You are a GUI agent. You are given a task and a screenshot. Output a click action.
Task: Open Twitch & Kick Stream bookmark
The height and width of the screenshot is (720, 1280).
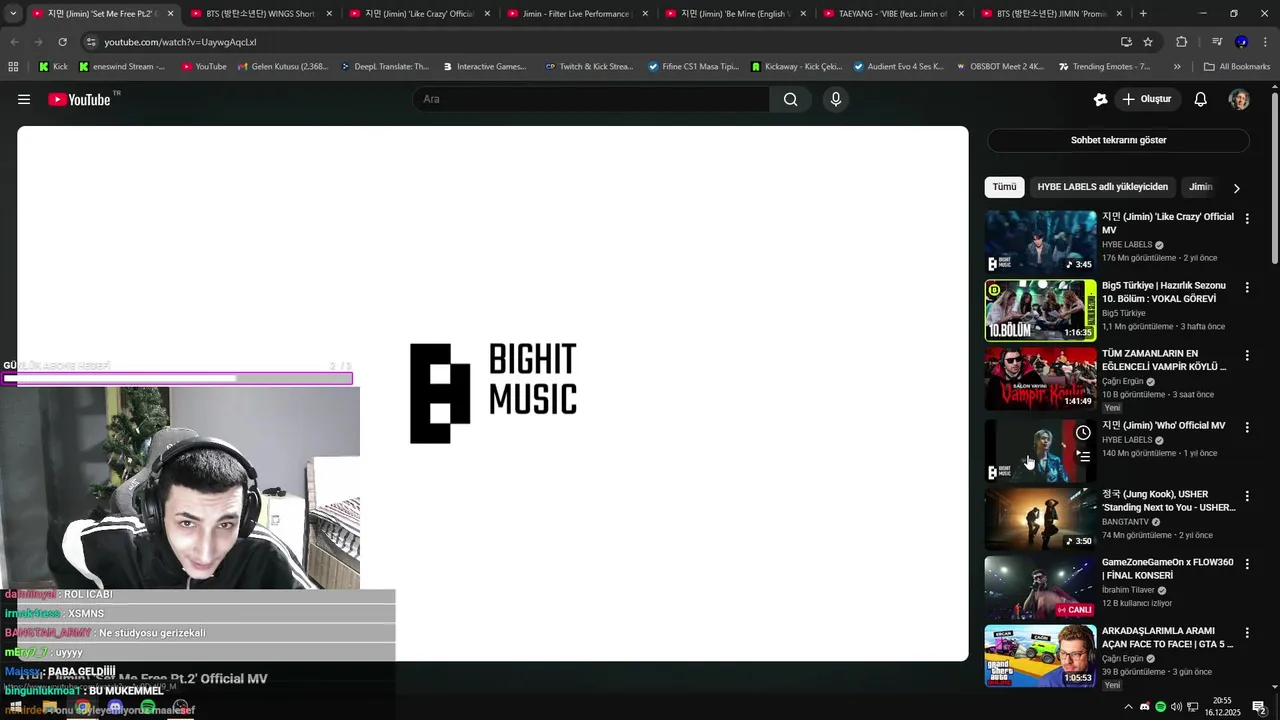pyautogui.click(x=589, y=67)
